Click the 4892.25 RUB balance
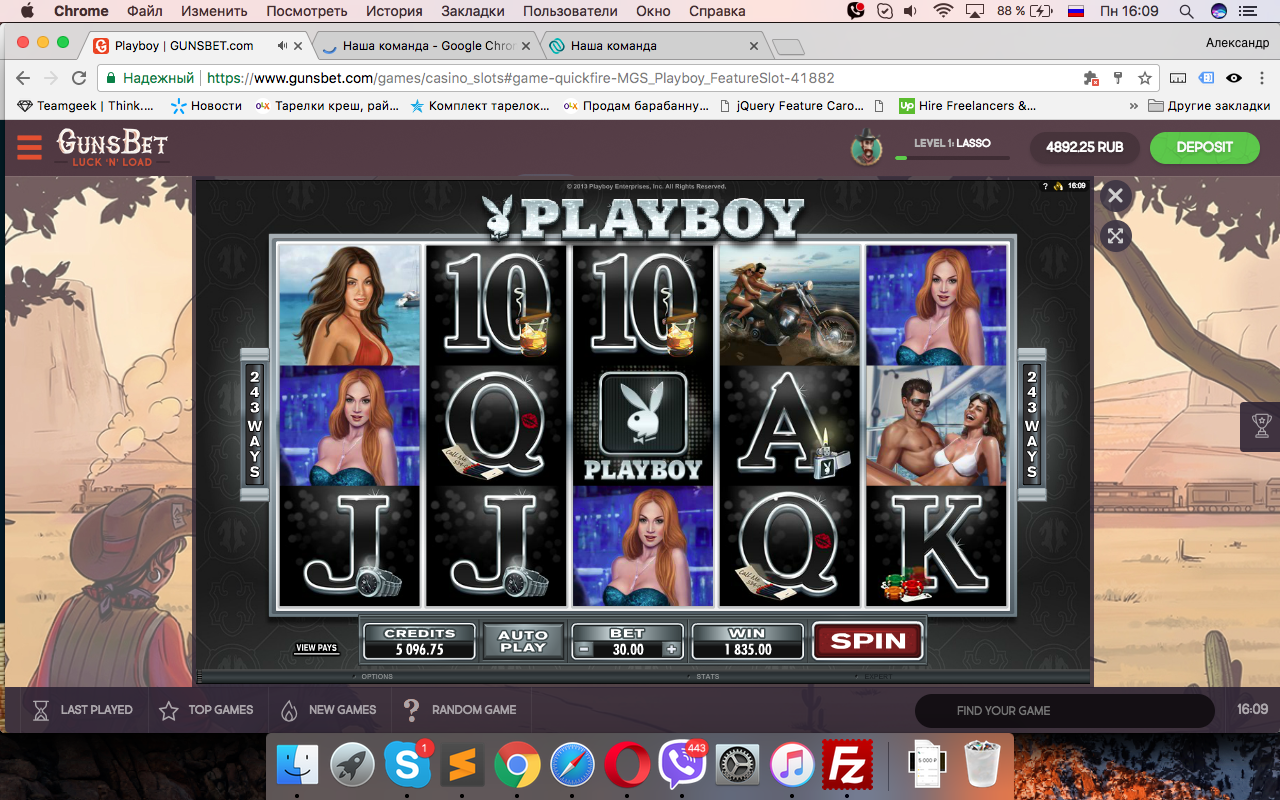The height and width of the screenshot is (800, 1280). pos(1085,147)
